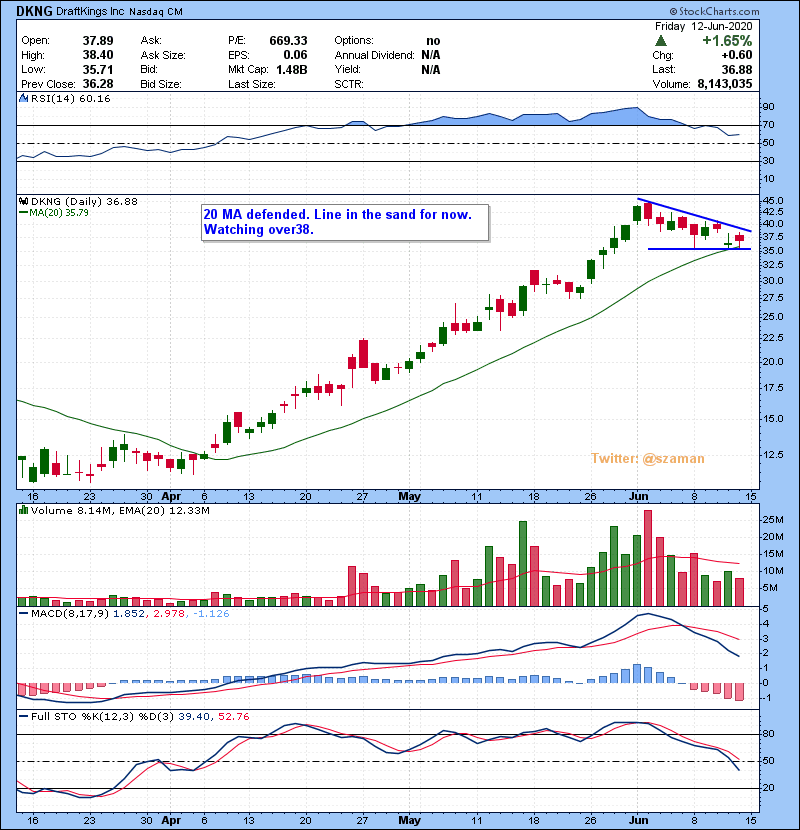
Task: Click the 26 date label on the price chart axis
Action: [x=590, y=497]
